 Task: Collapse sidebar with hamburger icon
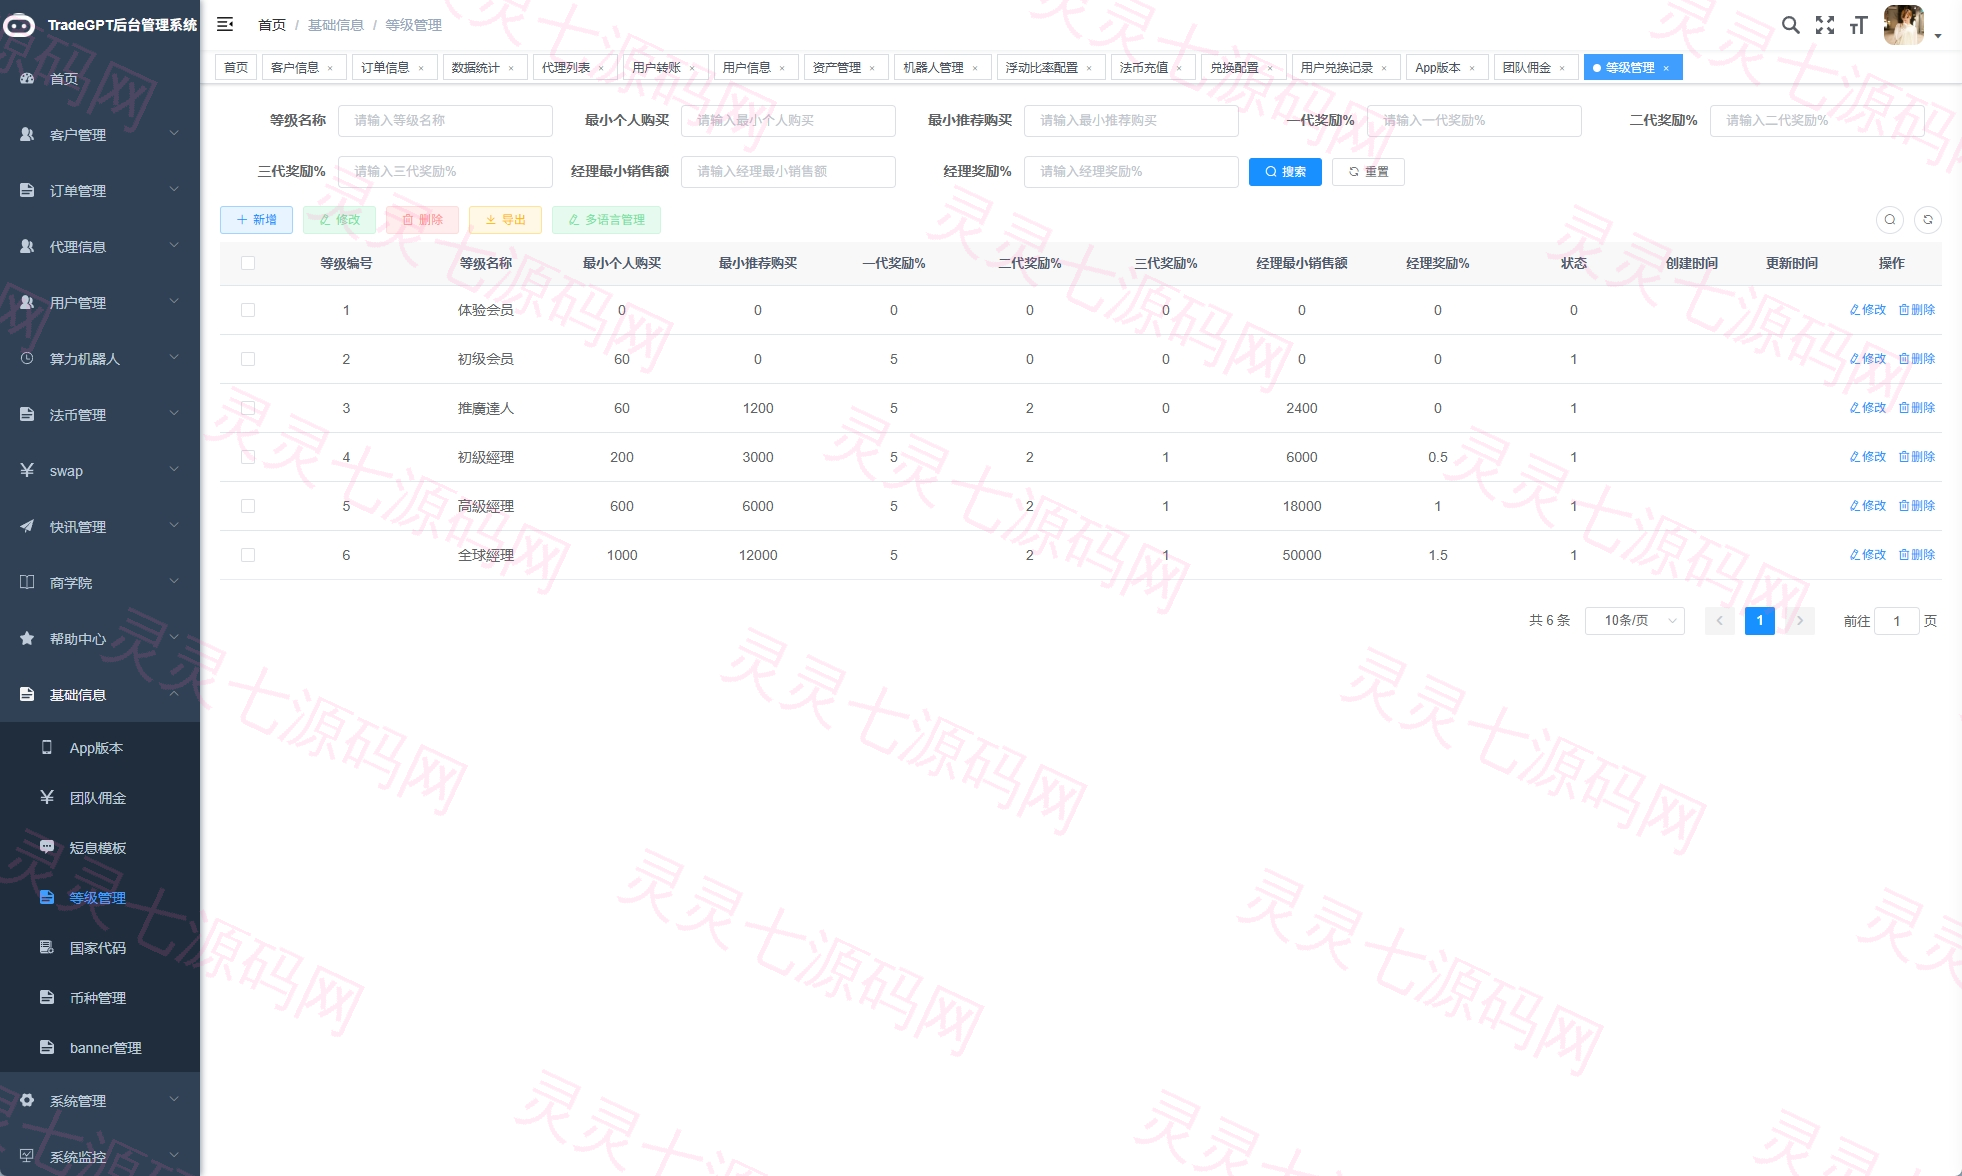tap(225, 24)
